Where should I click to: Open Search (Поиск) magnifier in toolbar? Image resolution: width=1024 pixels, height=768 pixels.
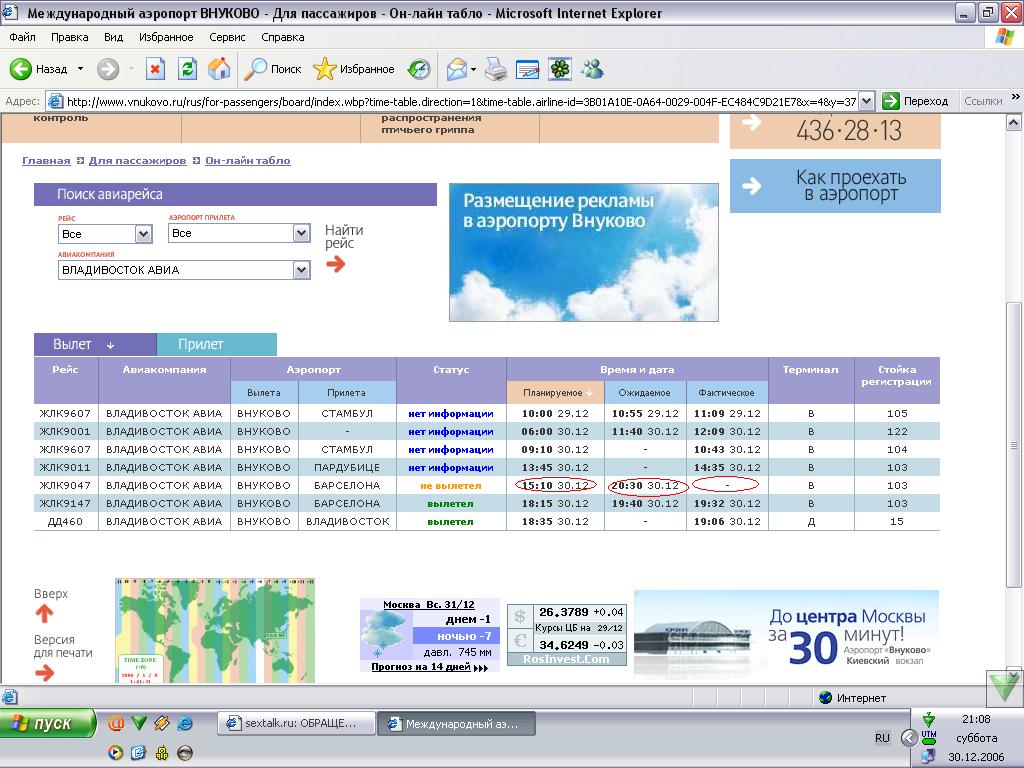point(273,69)
